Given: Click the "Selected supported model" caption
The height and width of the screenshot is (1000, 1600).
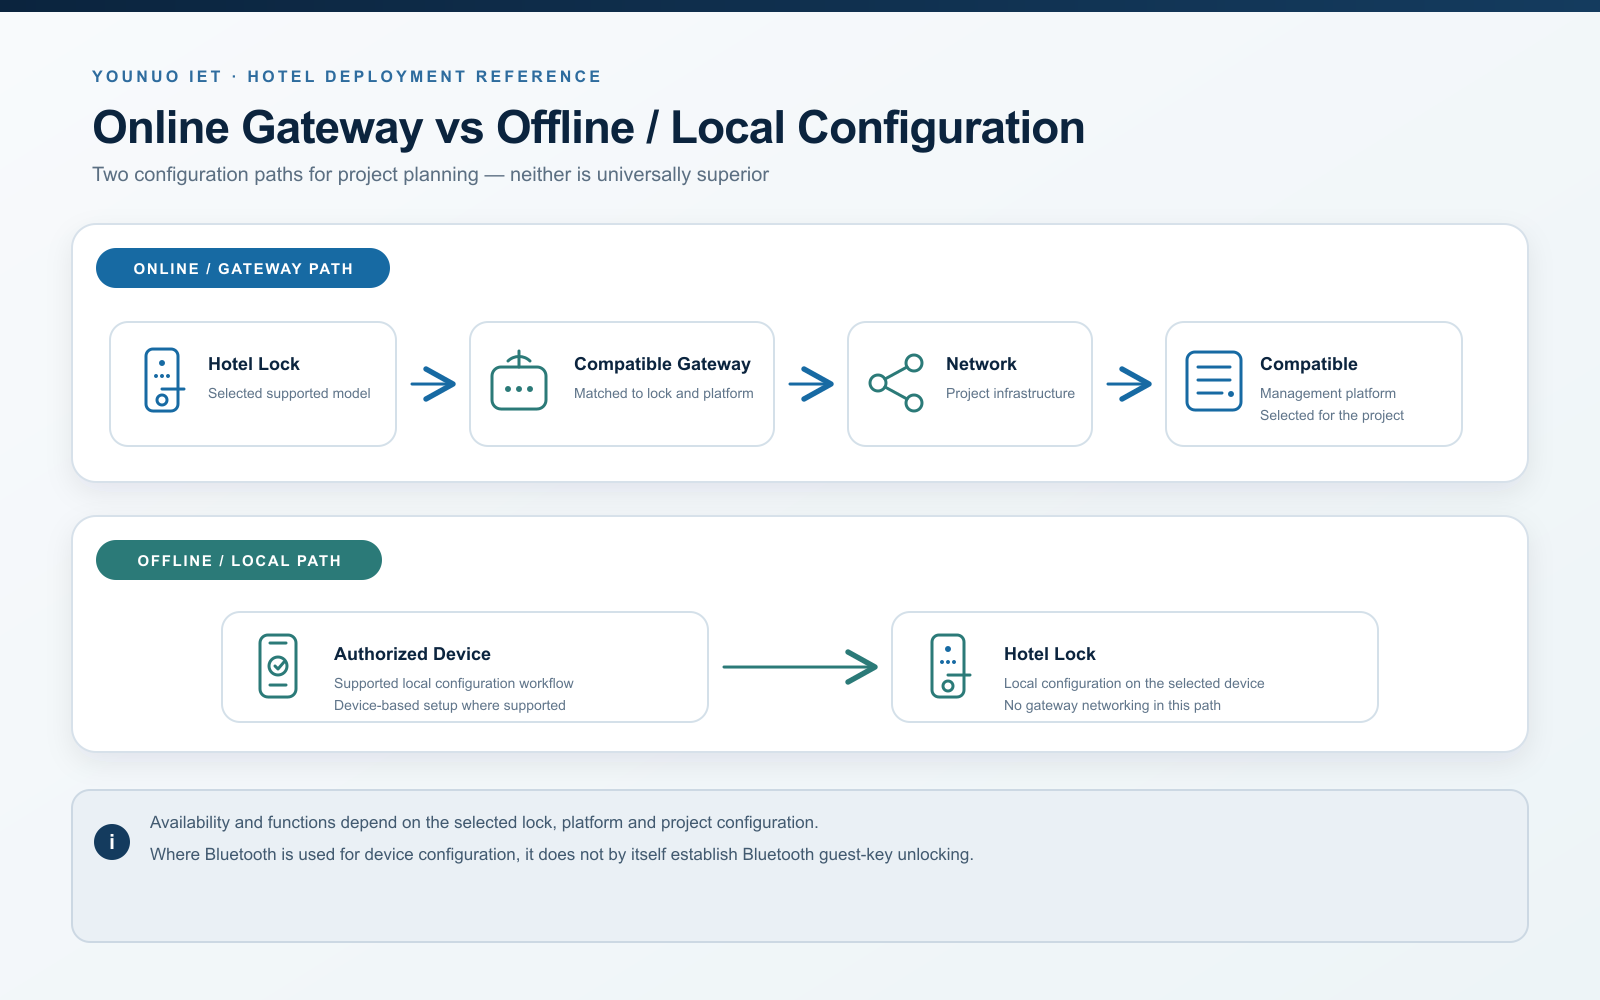Looking at the screenshot, I should [289, 393].
